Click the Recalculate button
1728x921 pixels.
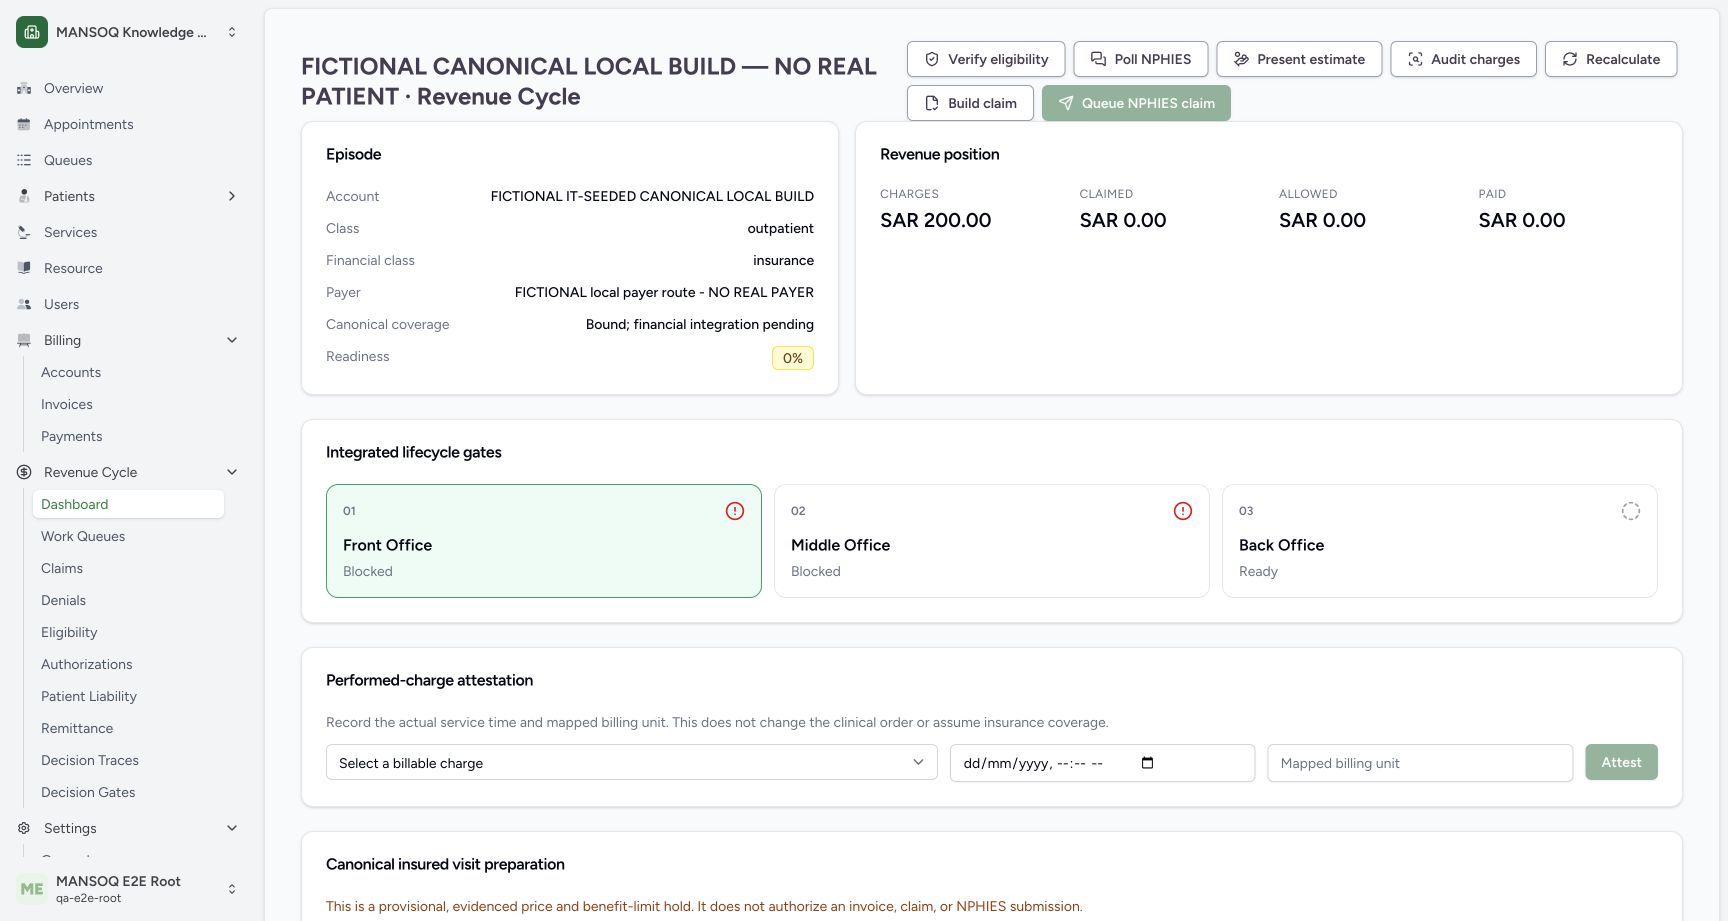coord(1611,59)
